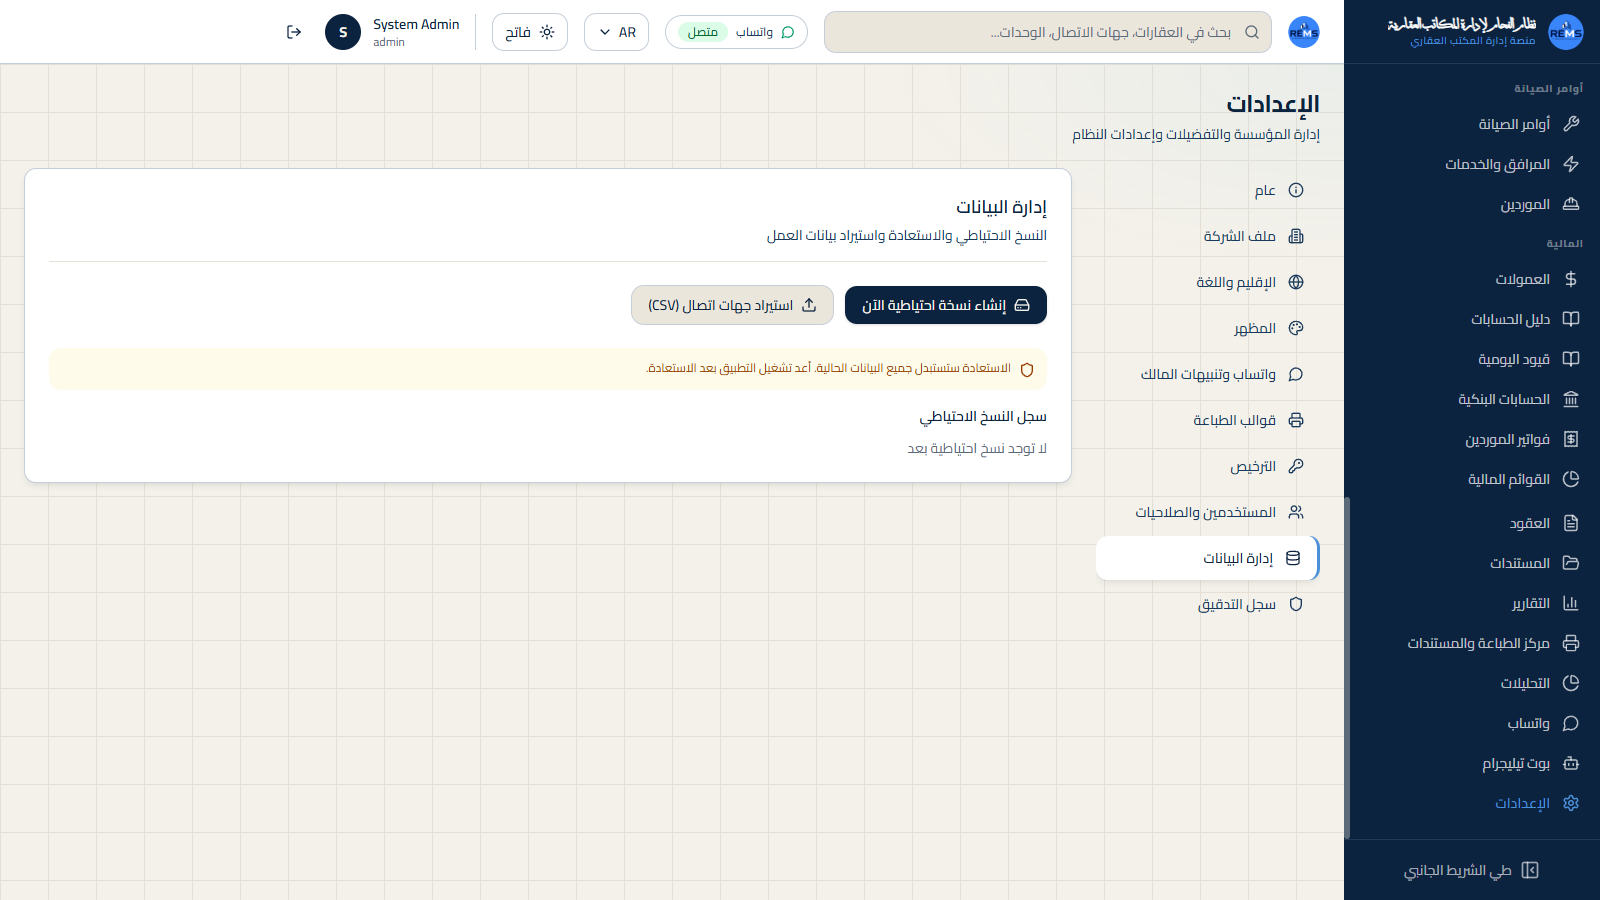Click the سجل النسخ الاحتياطي heading
This screenshot has width=1600, height=900.
[983, 416]
